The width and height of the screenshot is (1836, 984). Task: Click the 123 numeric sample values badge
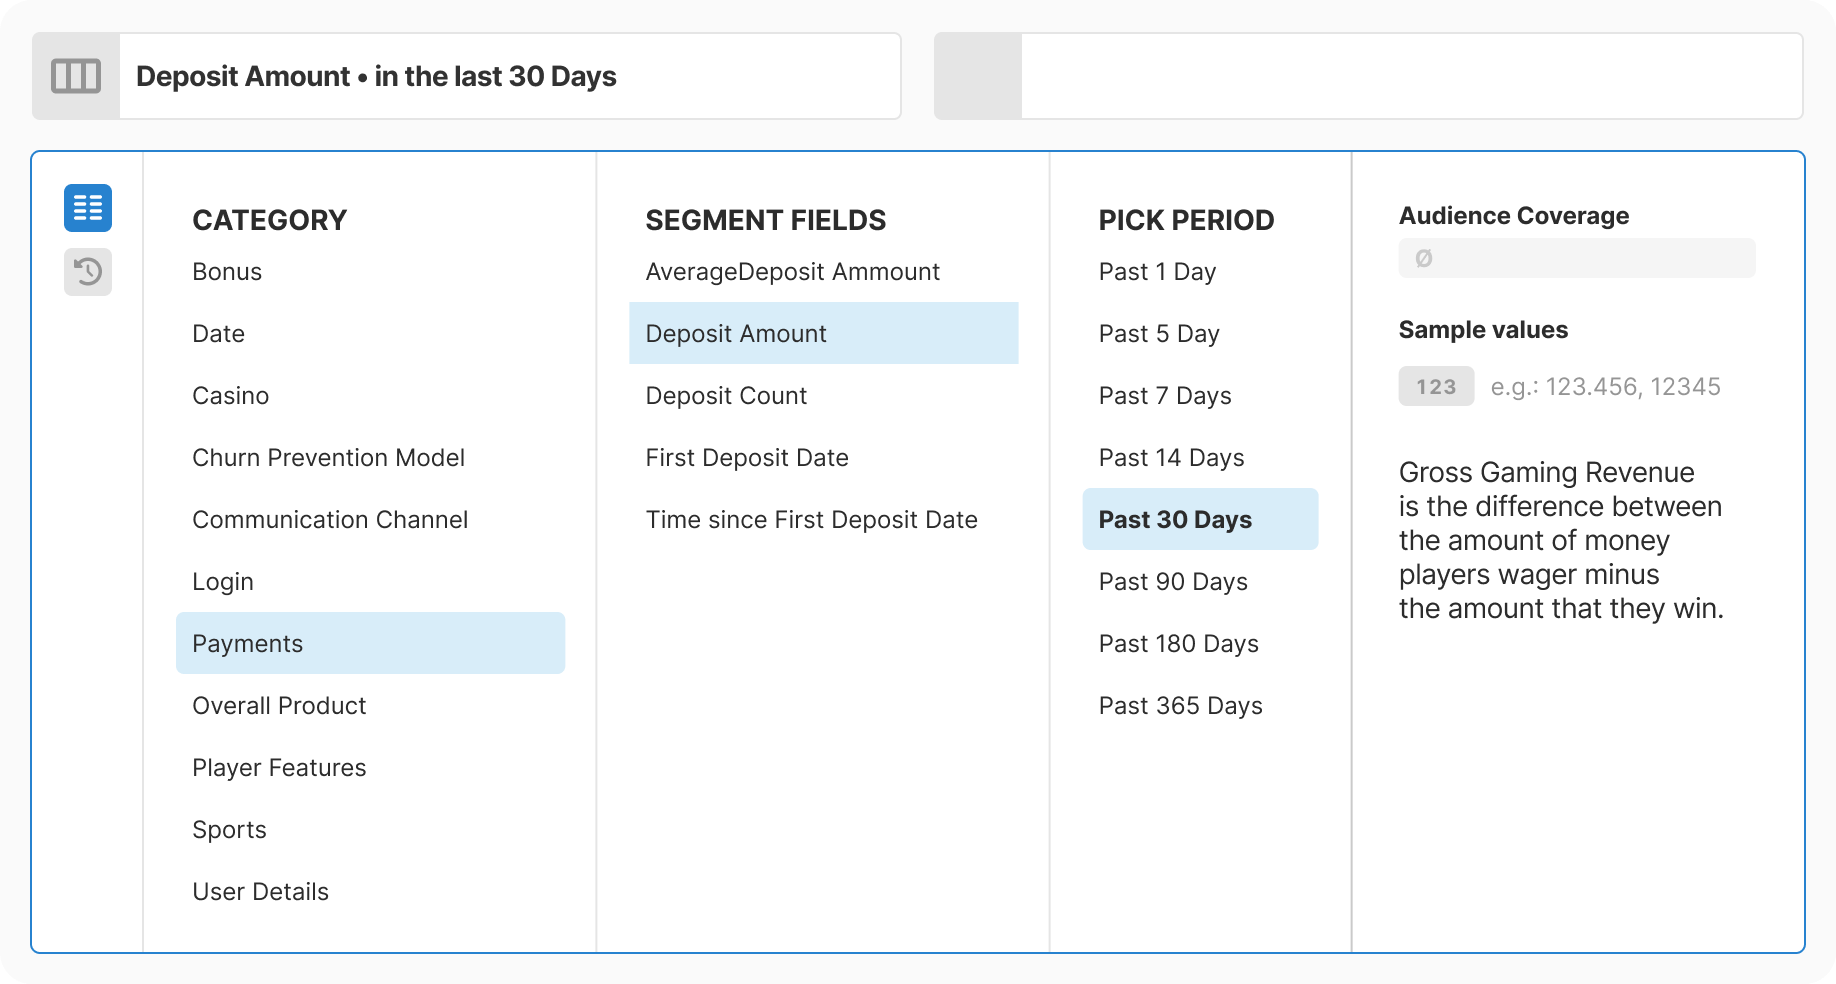[1435, 386]
